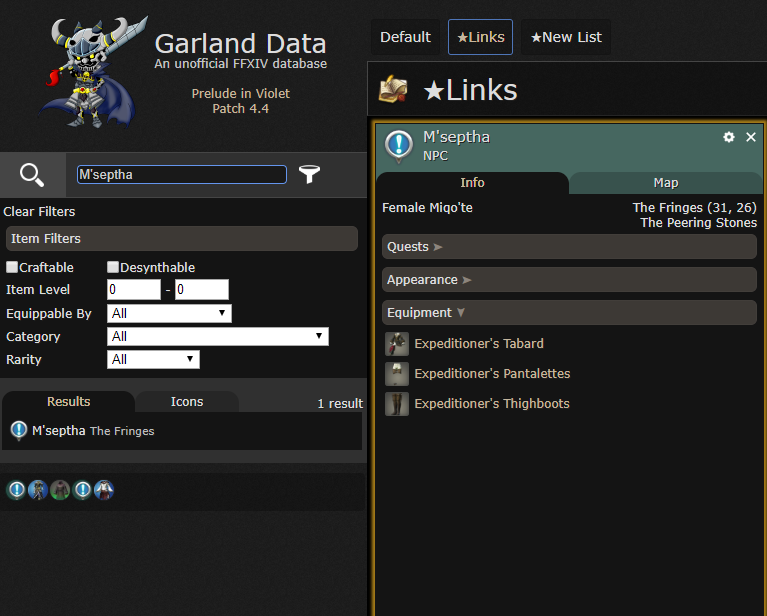Click the ★Links list heading
Viewport: 767px width, 616px height.
[x=470, y=90]
